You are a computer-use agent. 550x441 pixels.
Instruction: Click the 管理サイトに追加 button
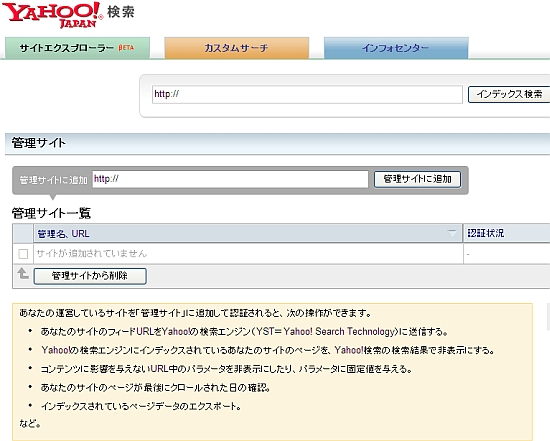pyautogui.click(x=417, y=179)
